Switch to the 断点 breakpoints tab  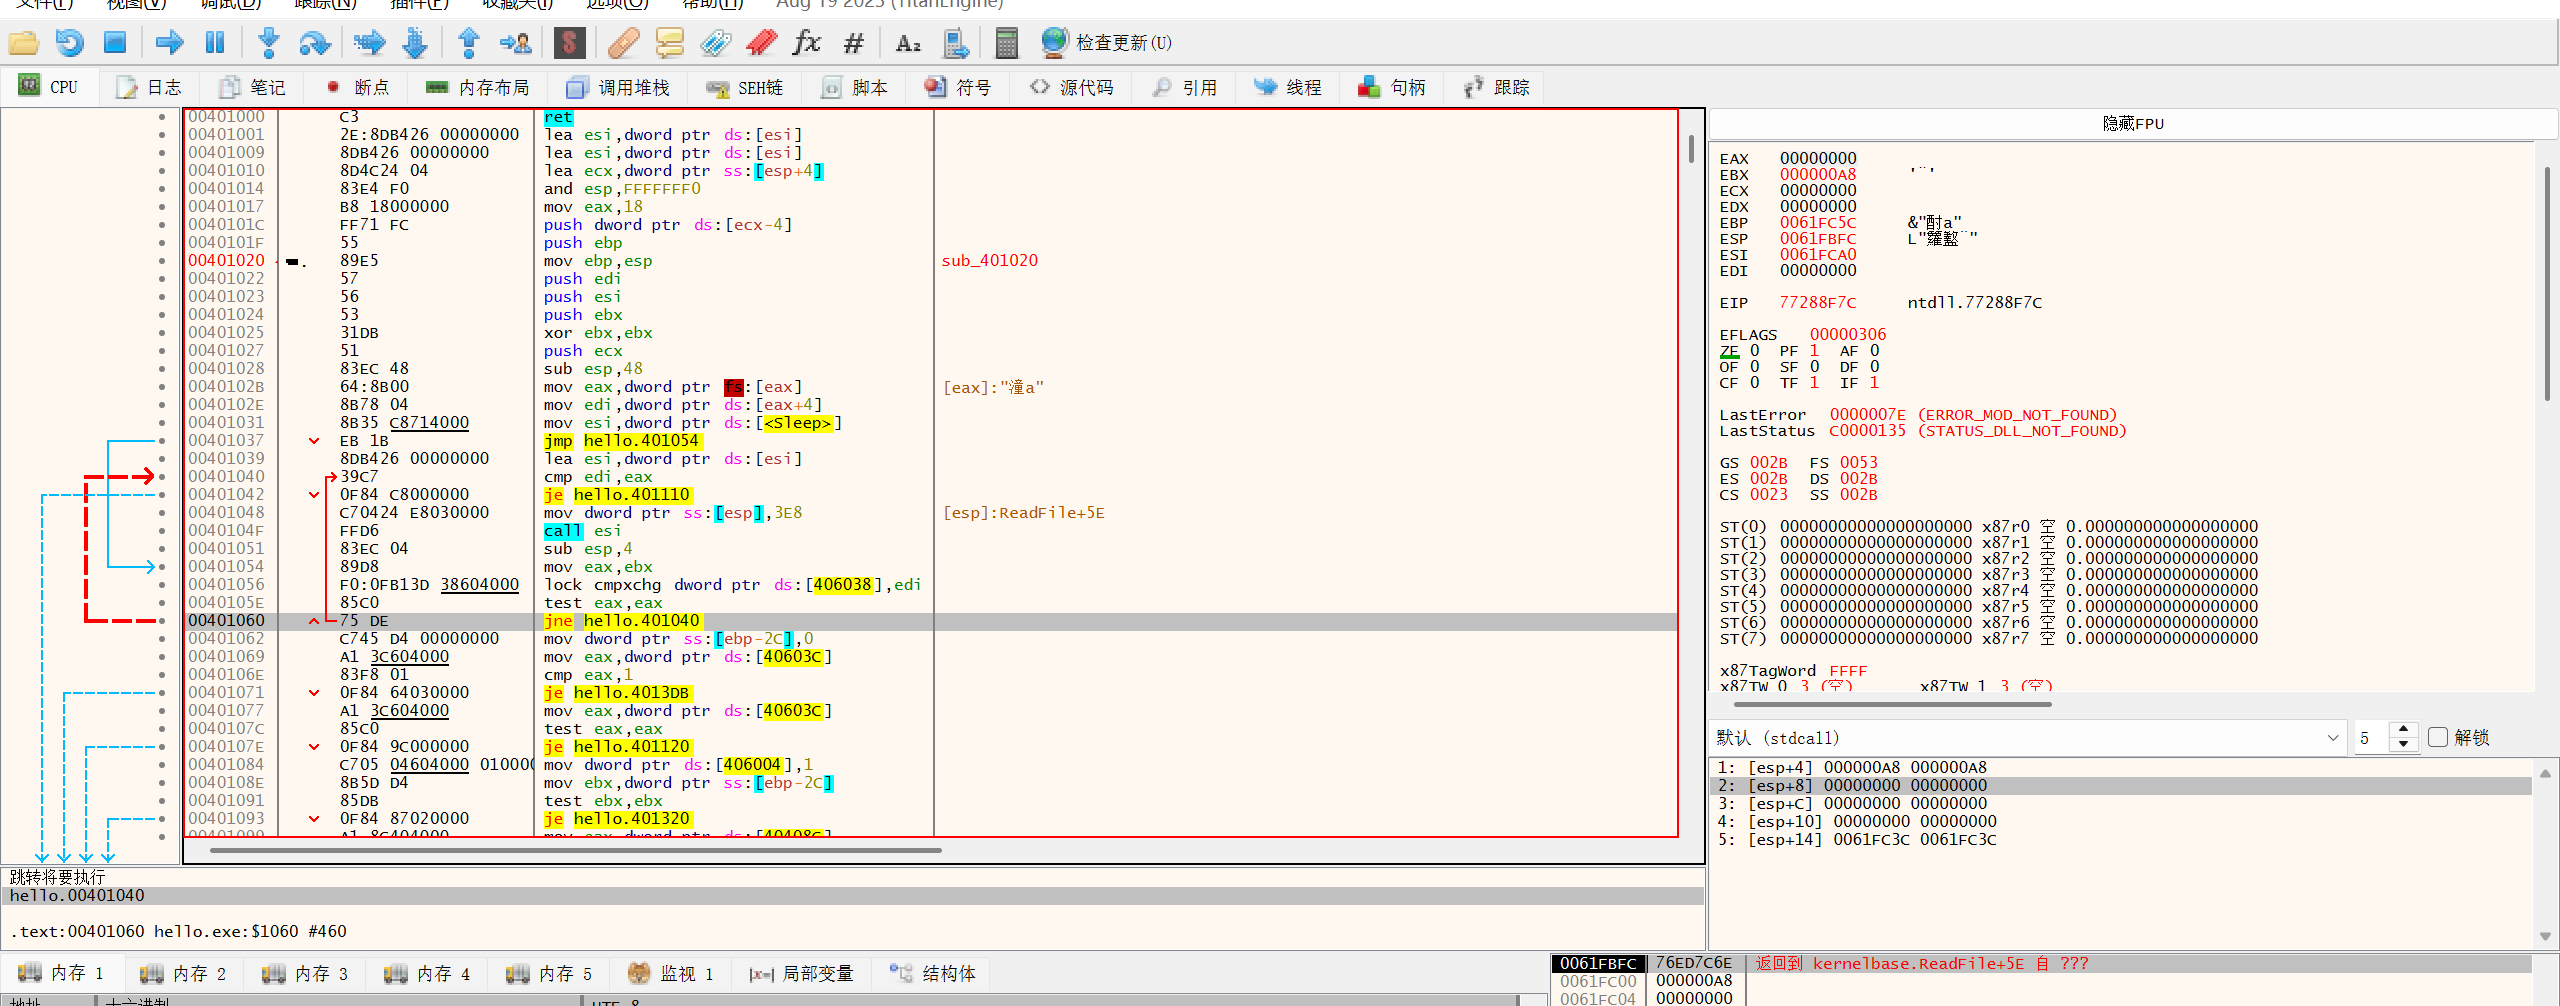tap(358, 88)
